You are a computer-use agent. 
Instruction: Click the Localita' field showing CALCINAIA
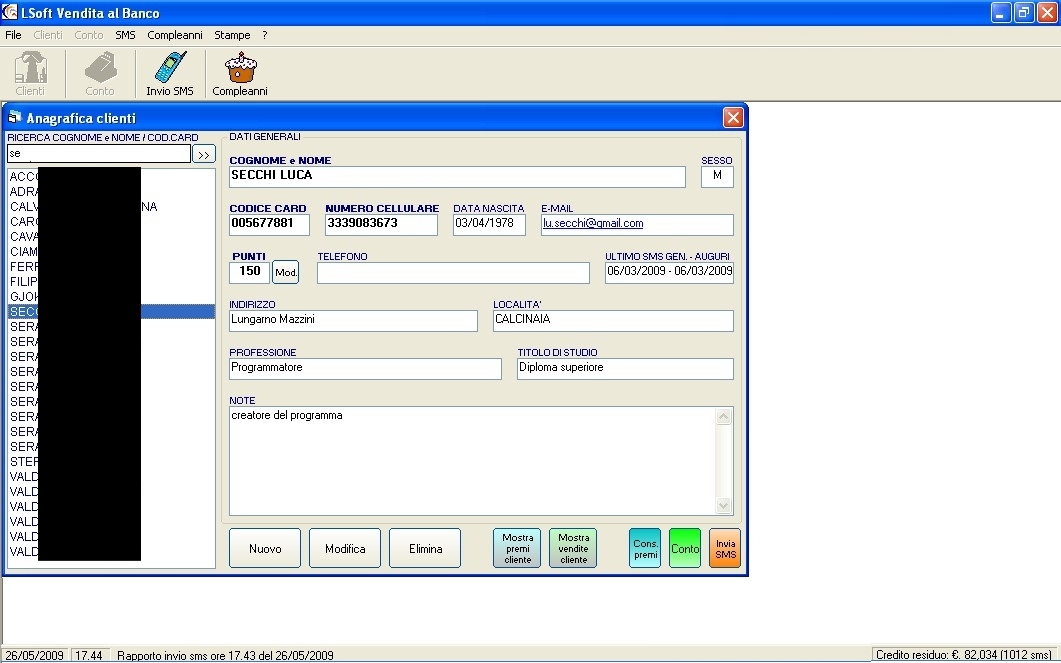coord(613,321)
